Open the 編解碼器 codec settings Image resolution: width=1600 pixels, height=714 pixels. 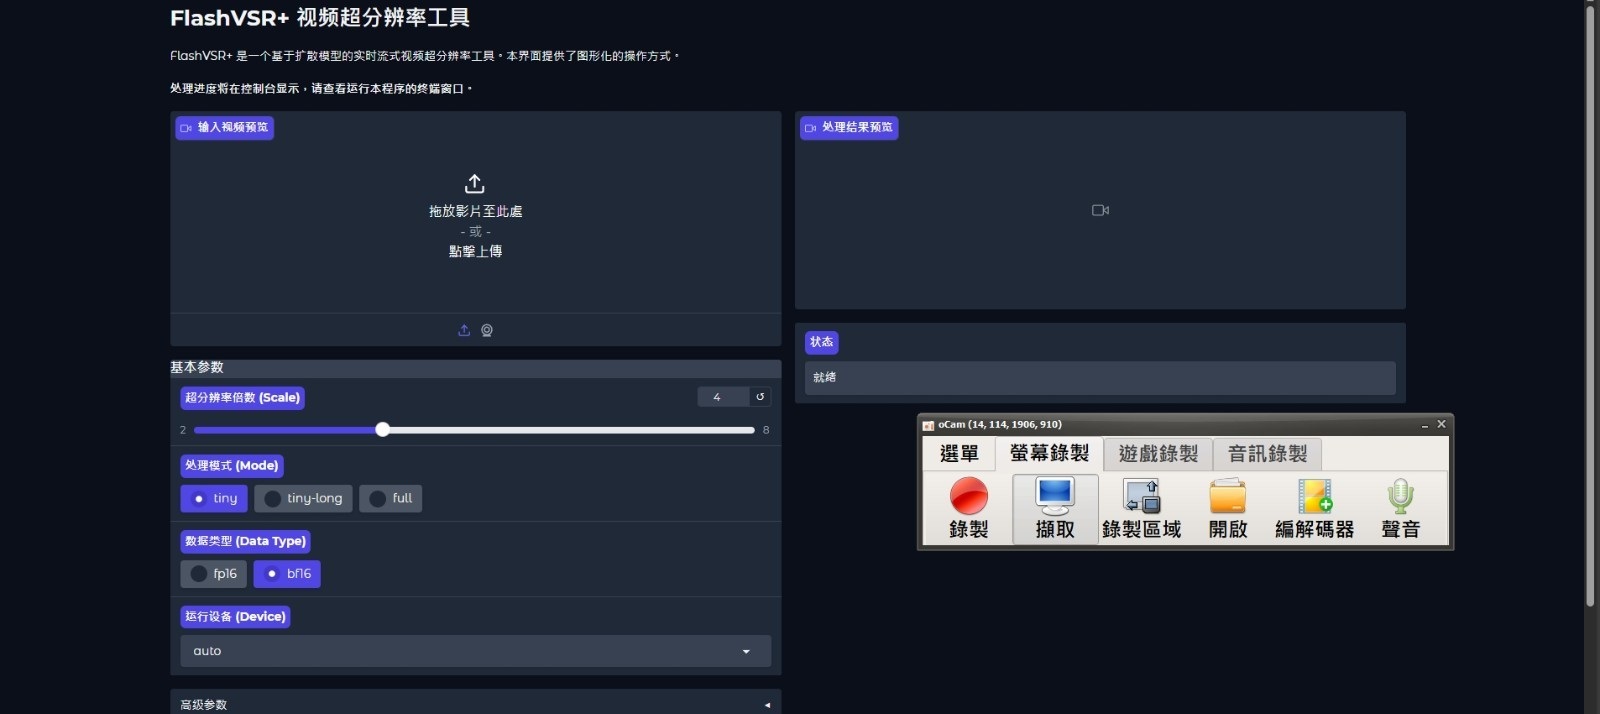tap(1314, 497)
